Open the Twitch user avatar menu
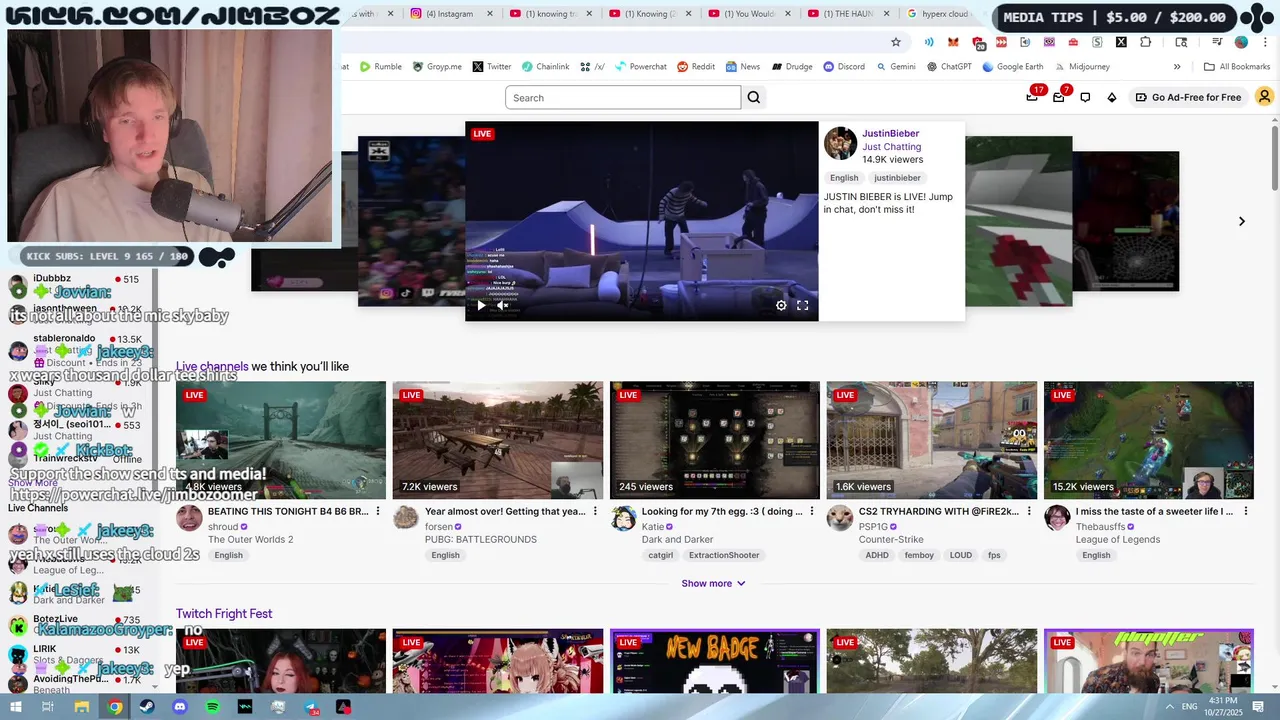 point(1264,97)
